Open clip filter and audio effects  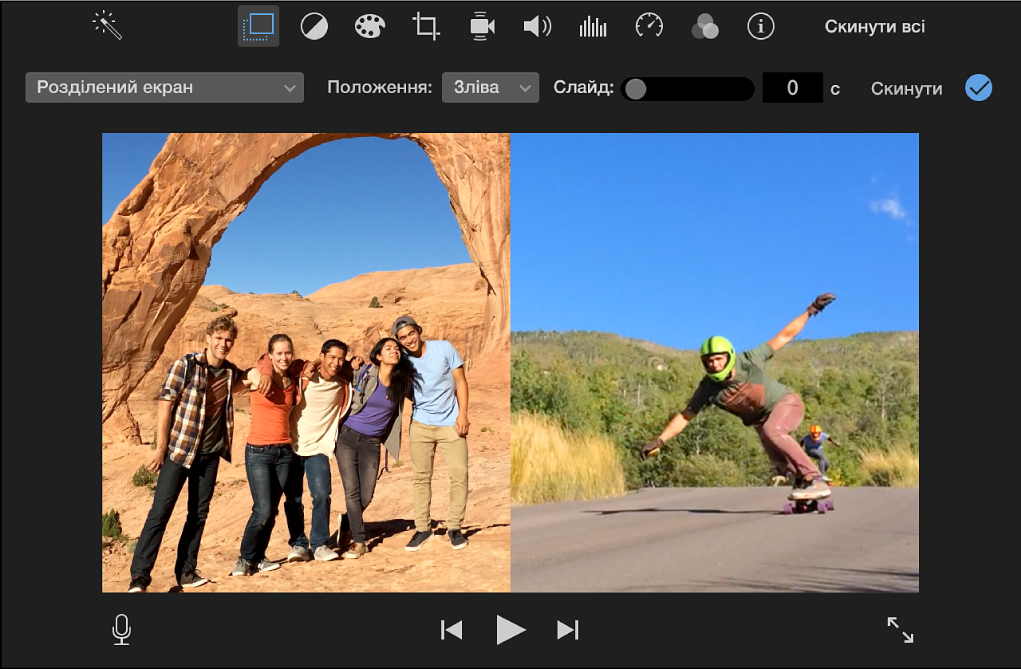705,27
